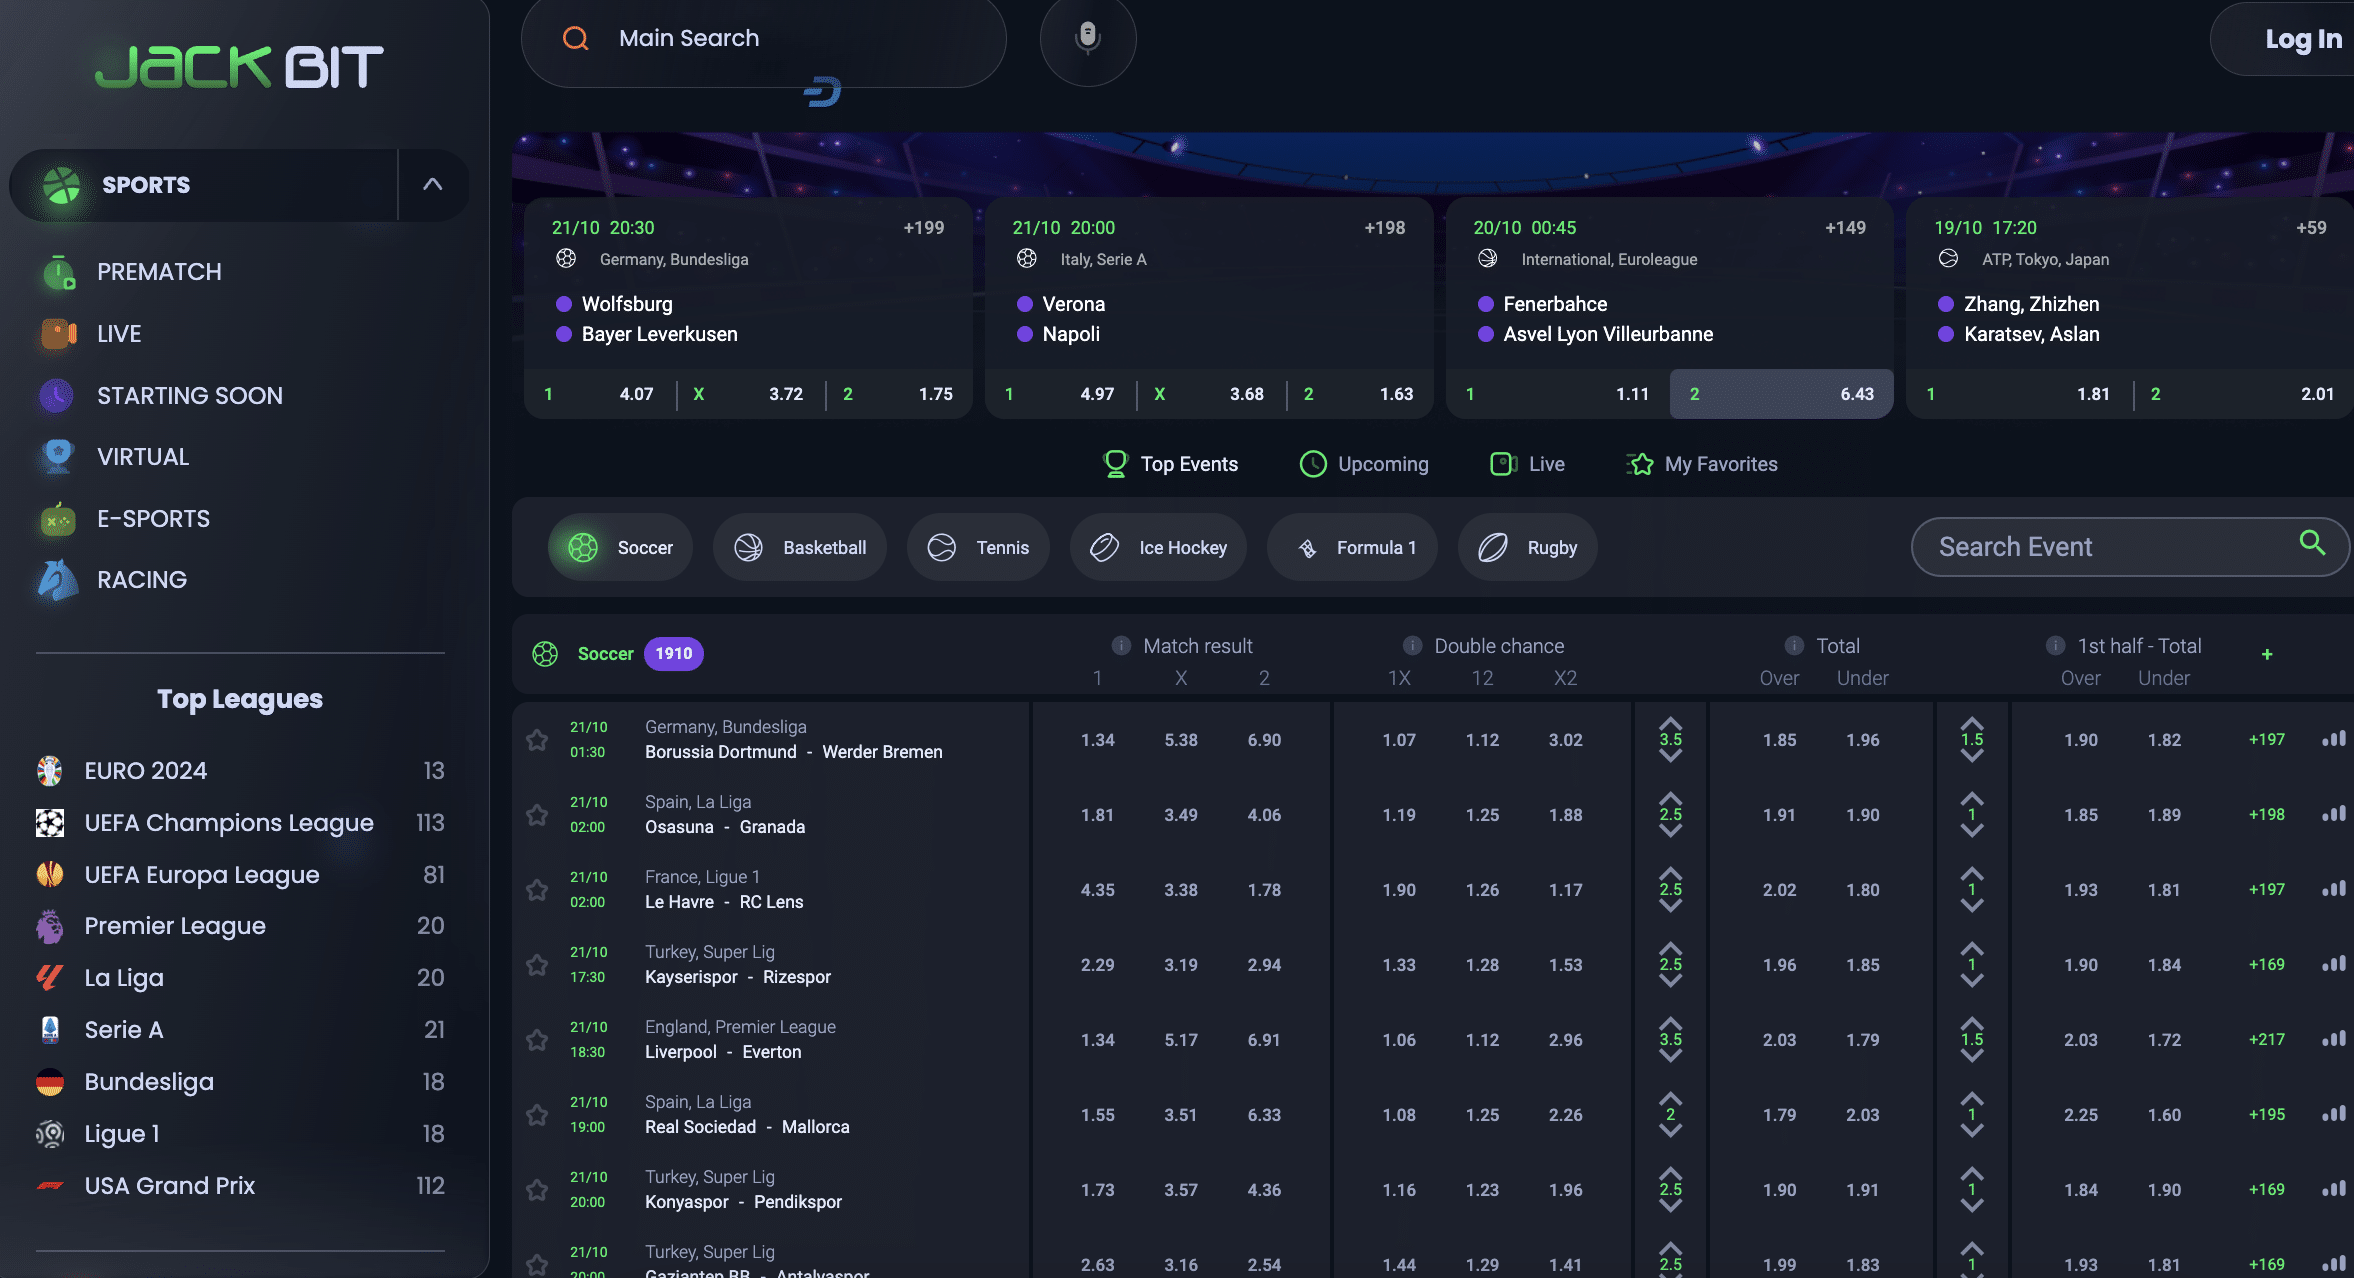This screenshot has height=1278, width=2354.
Task: Select the Ice Hockey sport filter
Action: click(1158, 547)
